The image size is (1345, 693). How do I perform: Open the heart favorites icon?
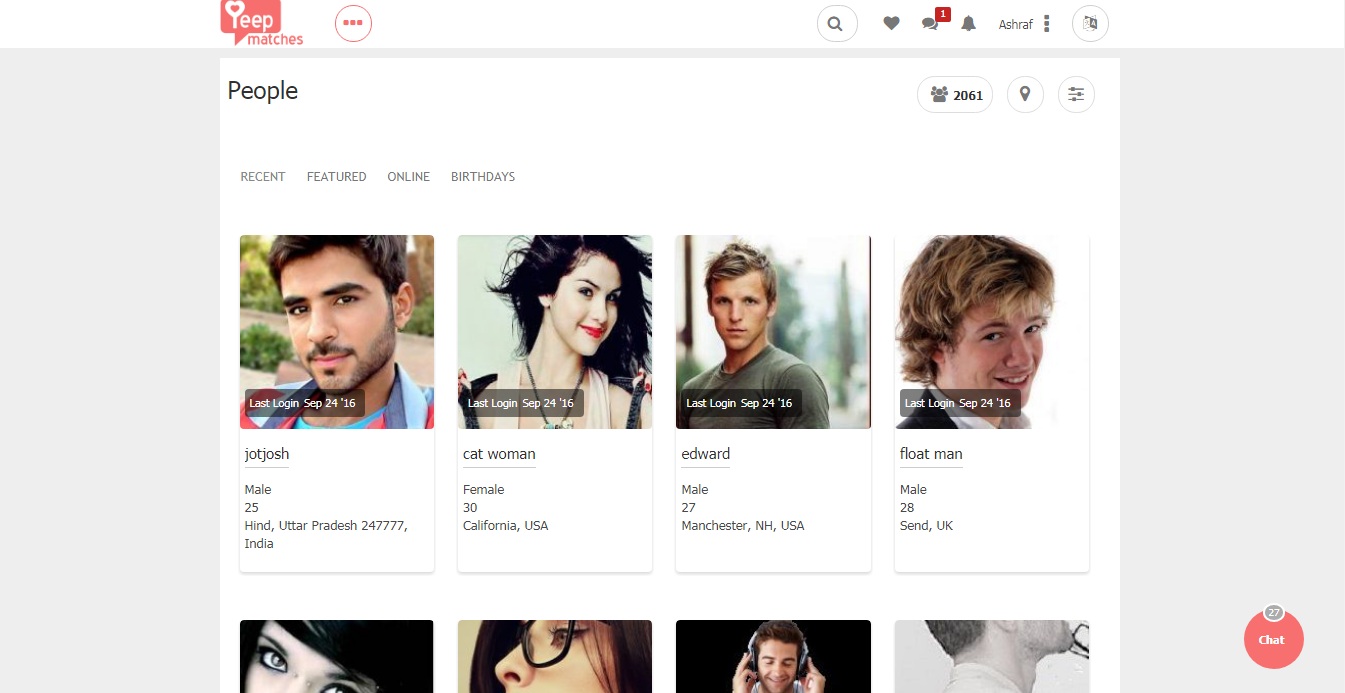[892, 23]
